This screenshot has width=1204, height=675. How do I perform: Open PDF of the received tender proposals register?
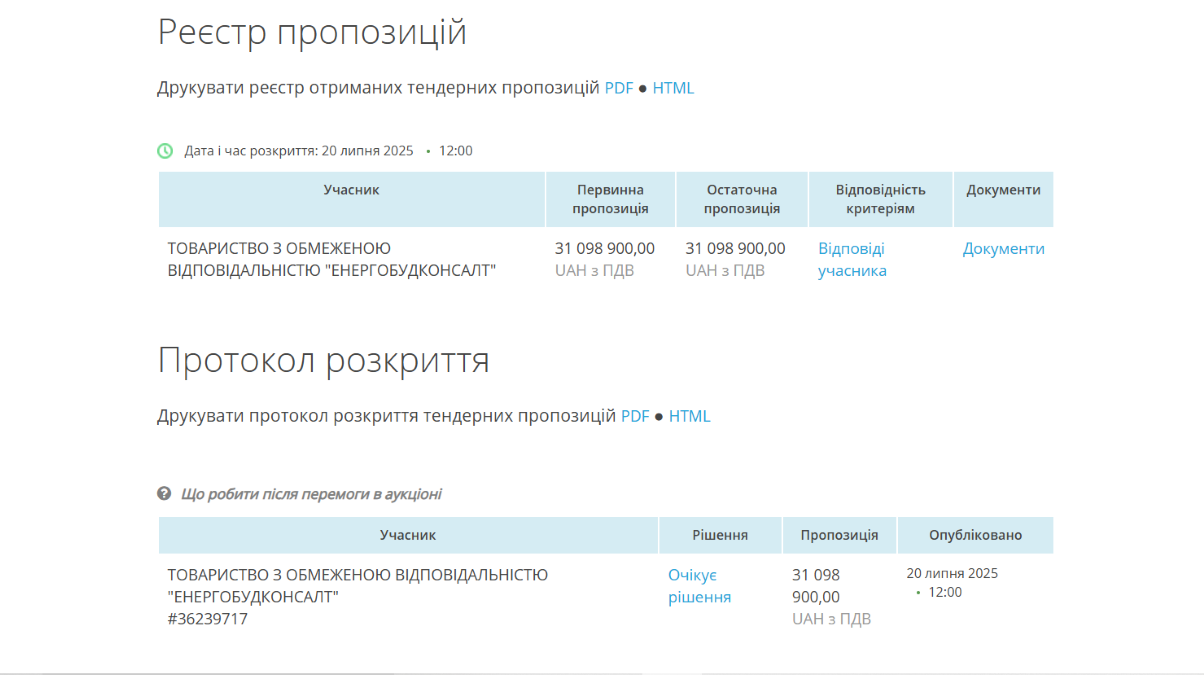tap(618, 88)
